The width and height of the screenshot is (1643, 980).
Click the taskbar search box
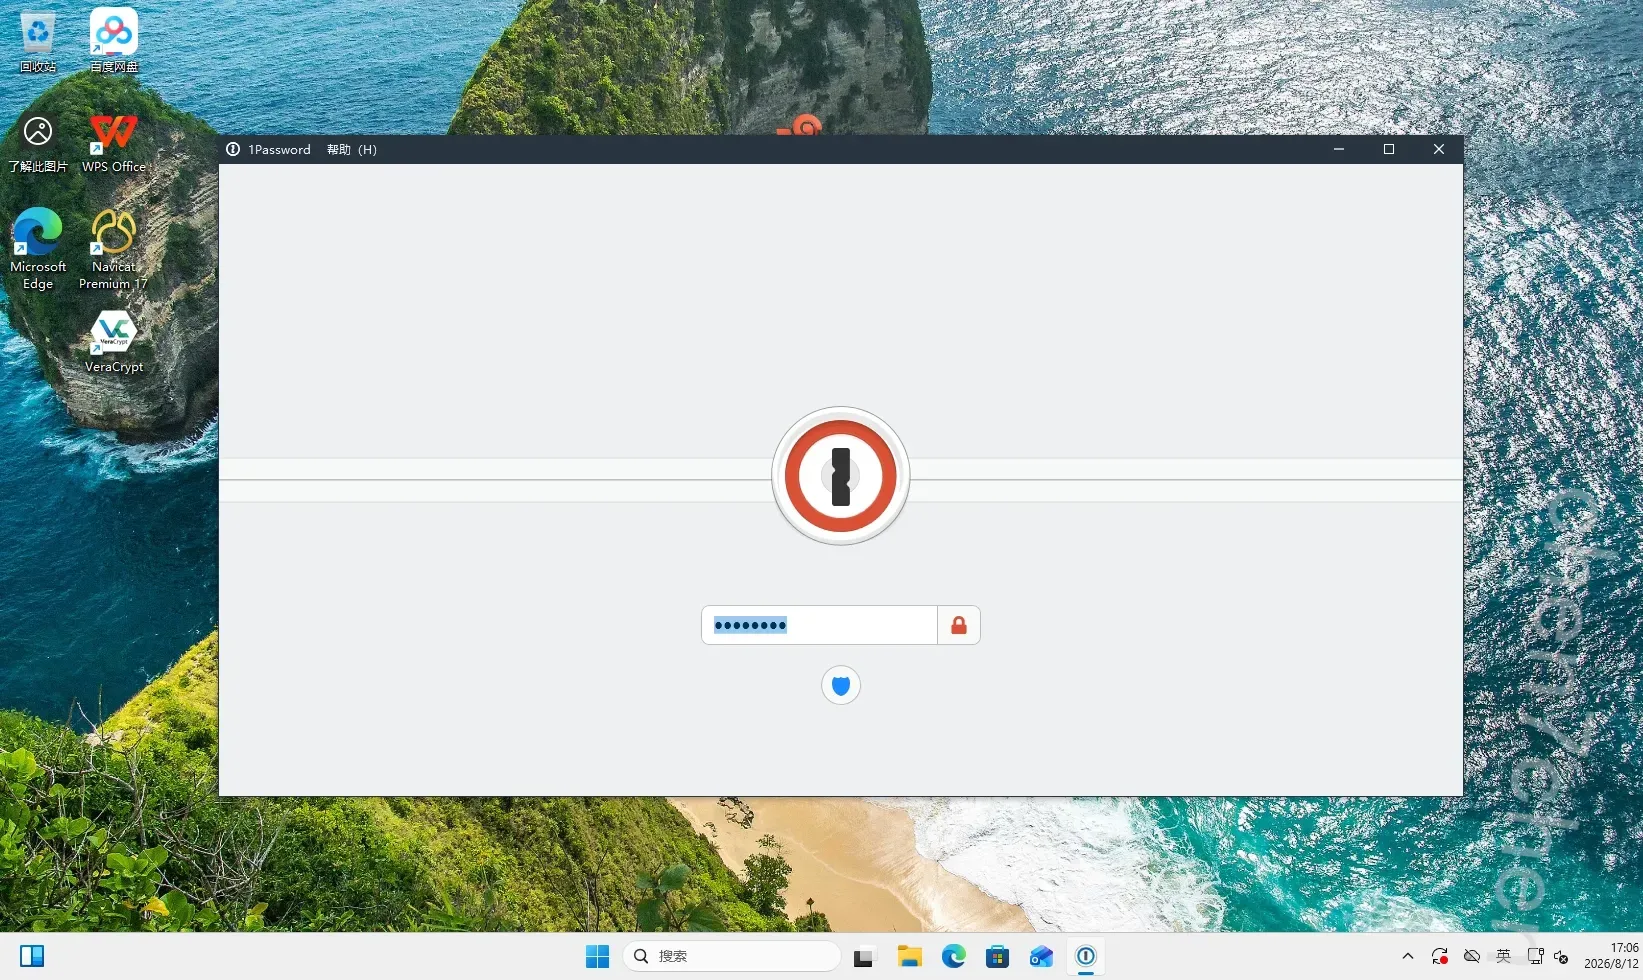[732, 956]
